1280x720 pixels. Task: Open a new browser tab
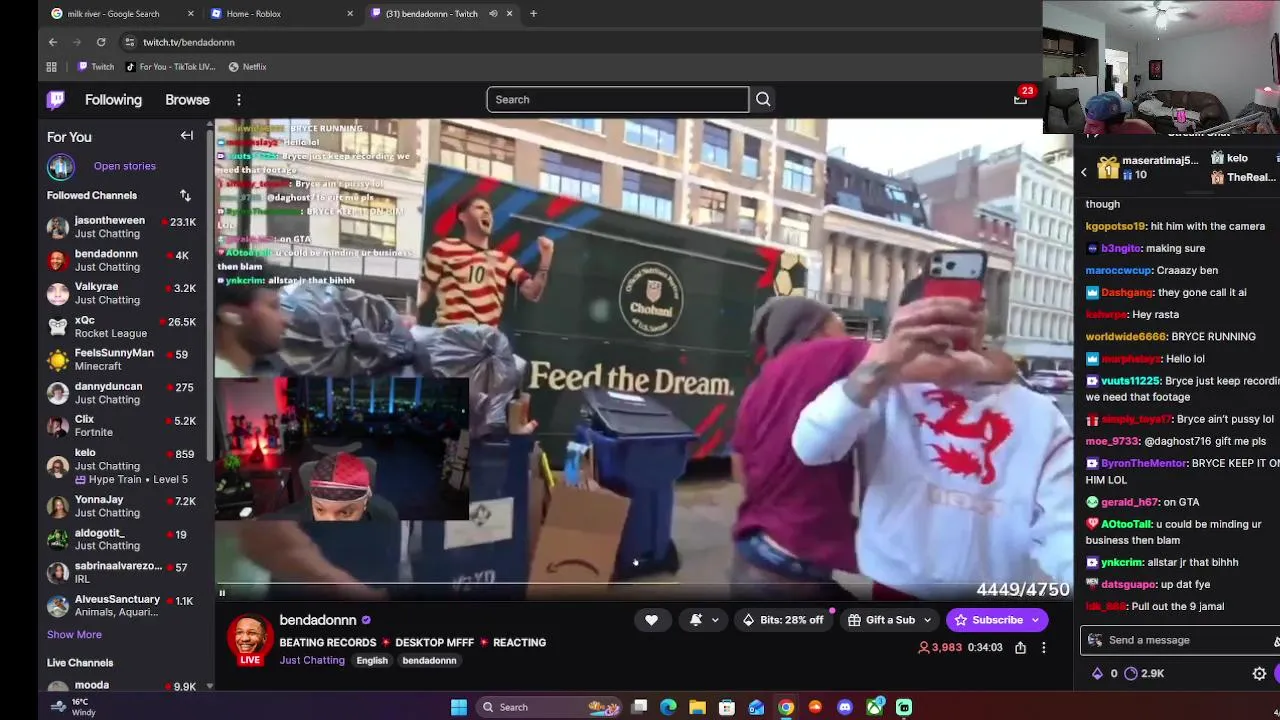pos(533,13)
